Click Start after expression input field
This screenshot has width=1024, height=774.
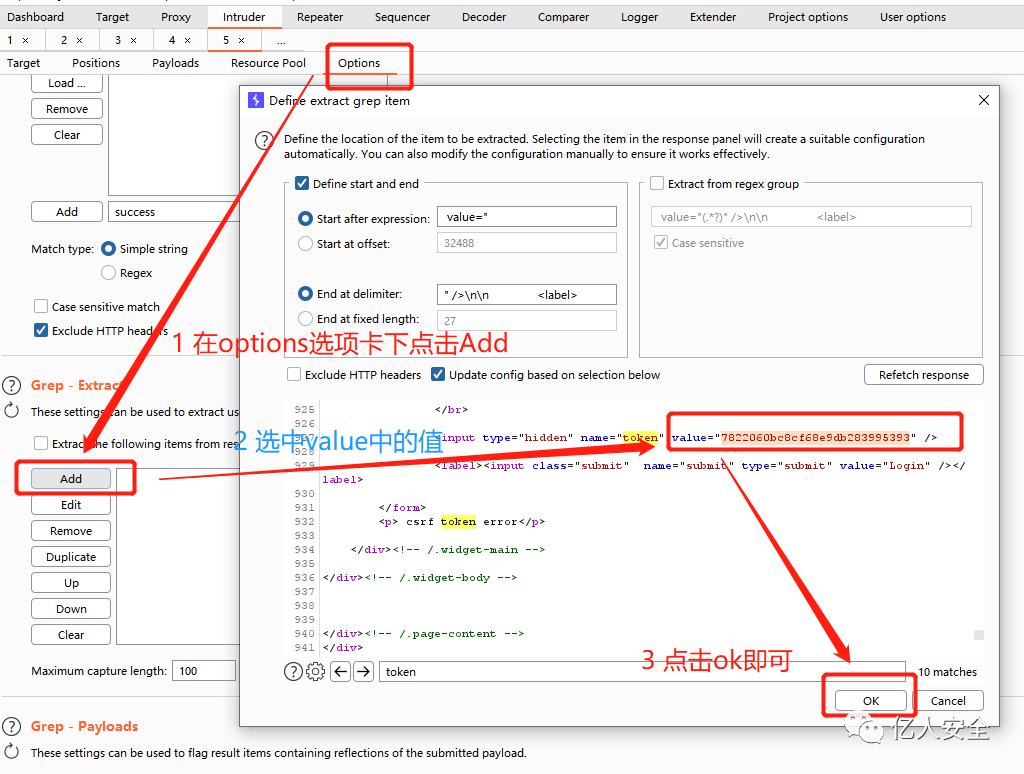pos(526,217)
